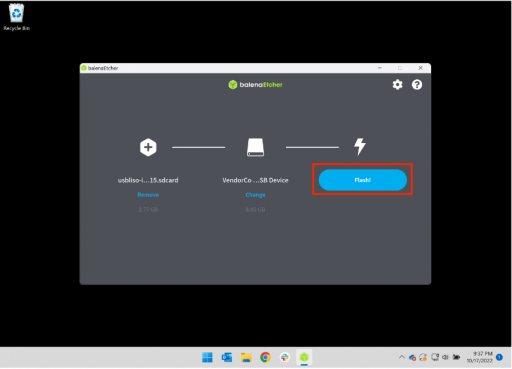Screen dimensions: 512x369
Task: Open Outlook from the taskbar
Action: [x=227, y=357]
